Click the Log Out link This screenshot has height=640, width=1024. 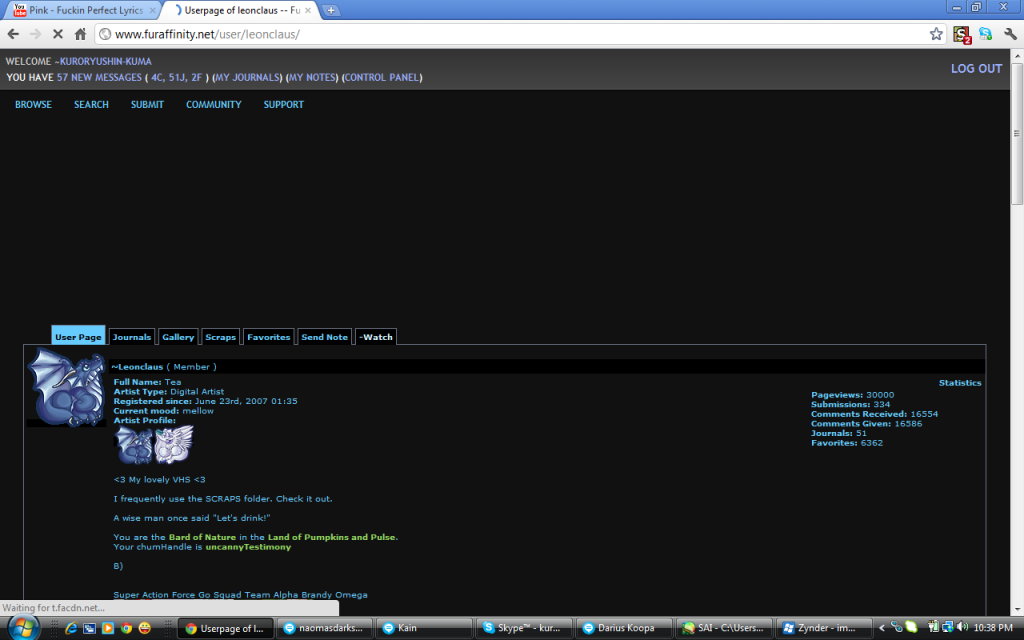tap(976, 69)
